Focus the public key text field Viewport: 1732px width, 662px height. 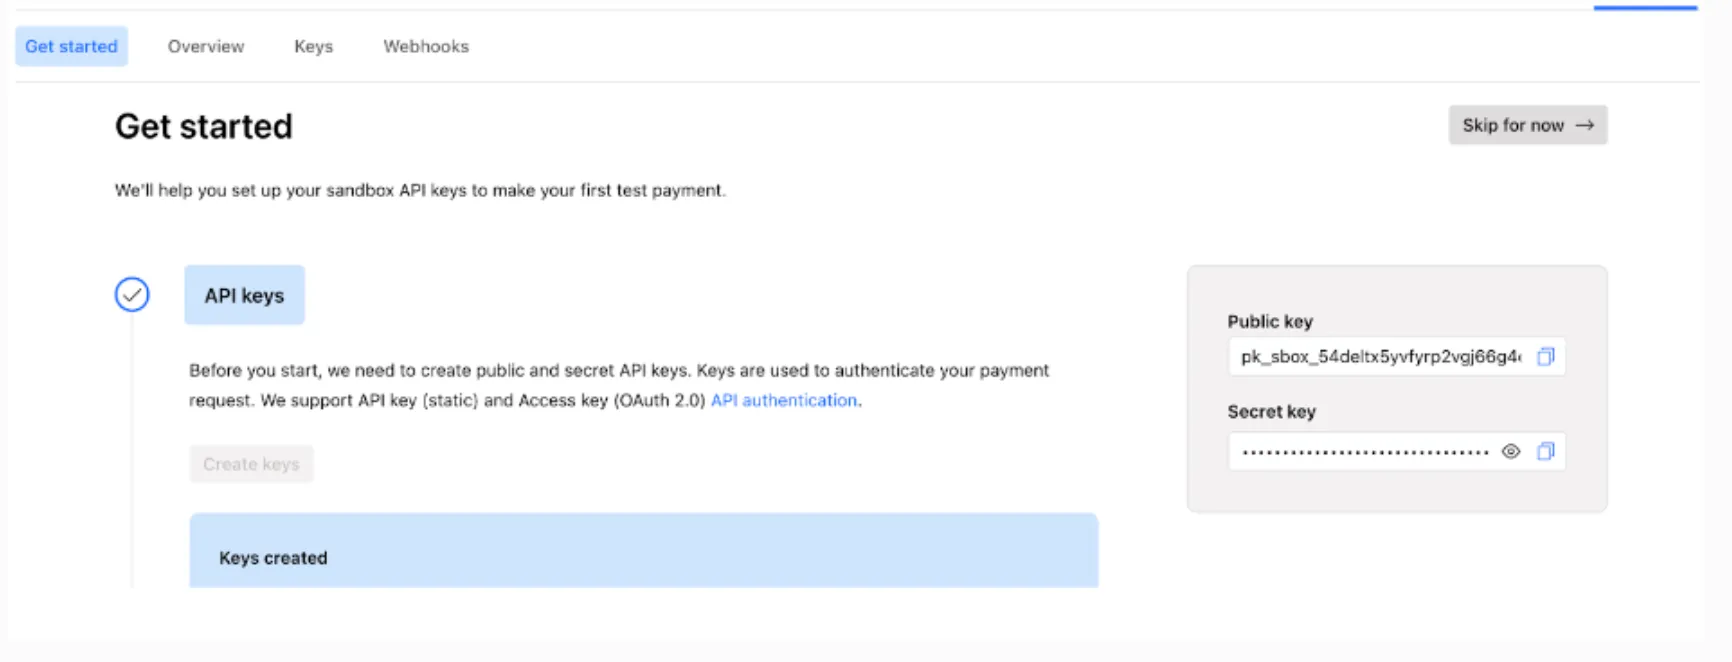(1380, 357)
